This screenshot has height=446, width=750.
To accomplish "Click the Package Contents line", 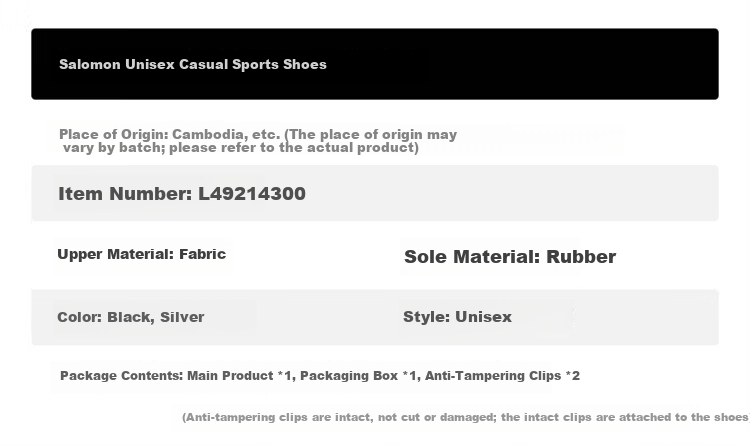I will [320, 376].
